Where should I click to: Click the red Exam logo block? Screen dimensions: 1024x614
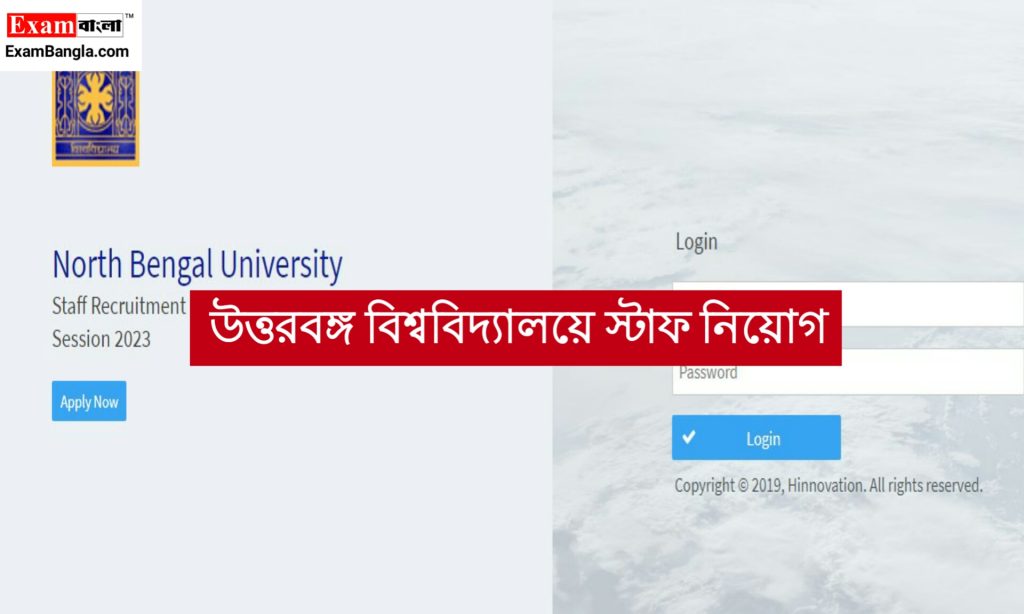click(x=41, y=25)
